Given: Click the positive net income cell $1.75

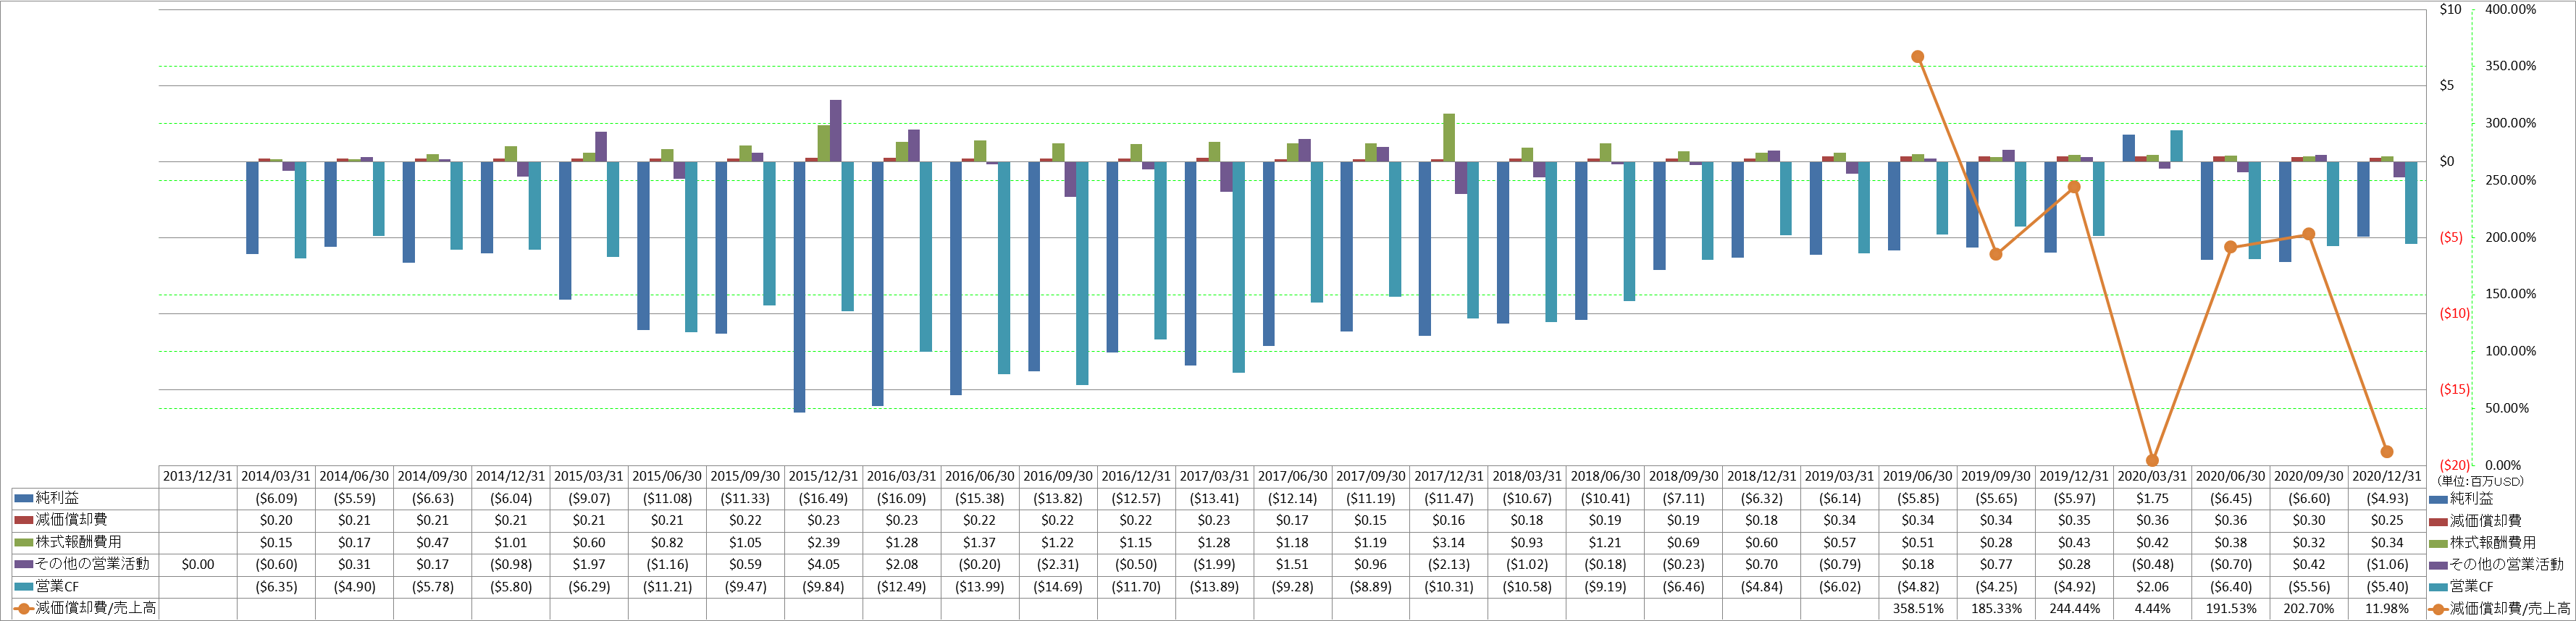Looking at the screenshot, I should pyautogui.click(x=2152, y=498).
